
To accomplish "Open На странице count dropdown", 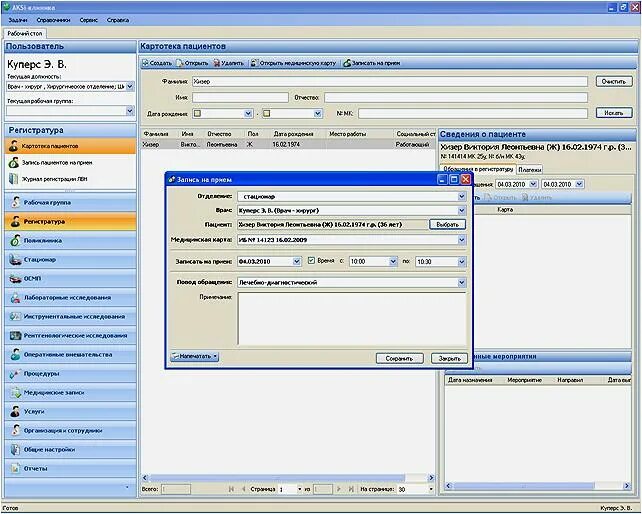I will (x=431, y=489).
